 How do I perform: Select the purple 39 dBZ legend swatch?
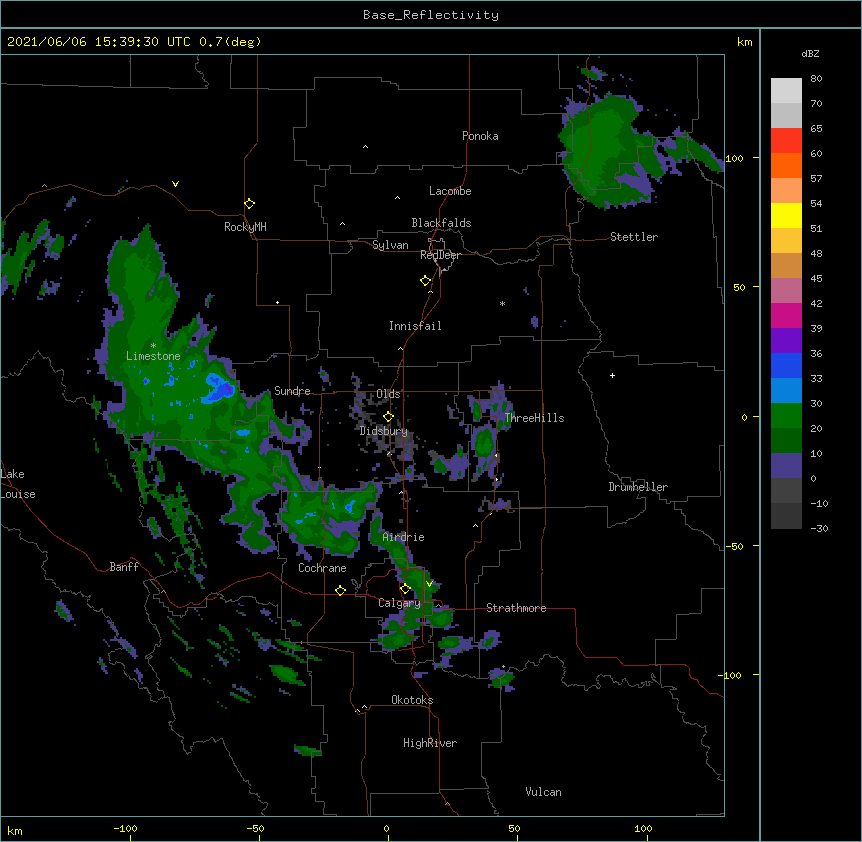786,340
